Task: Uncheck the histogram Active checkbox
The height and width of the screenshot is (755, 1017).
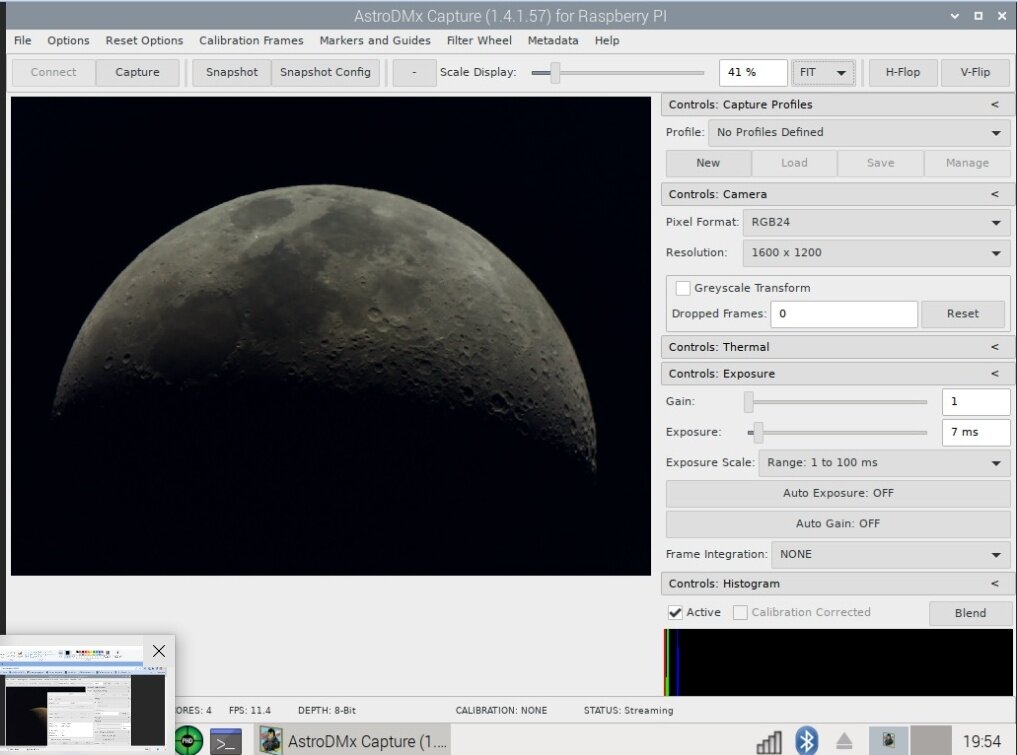Action: [675, 613]
